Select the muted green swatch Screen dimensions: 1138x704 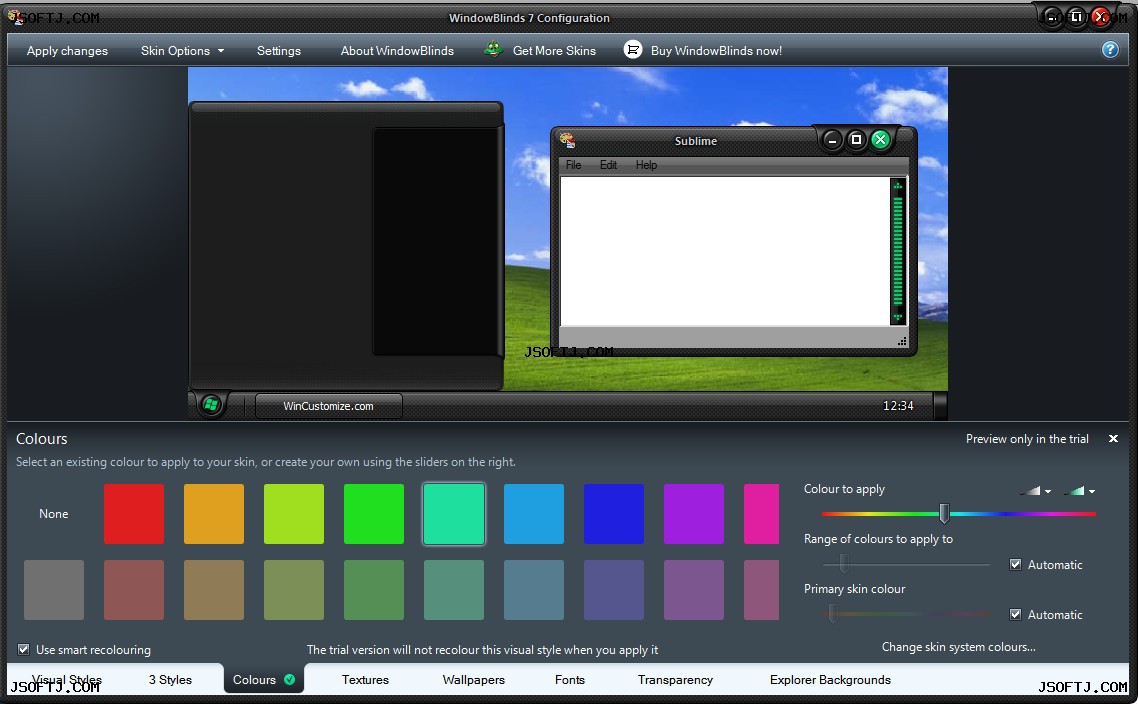374,590
